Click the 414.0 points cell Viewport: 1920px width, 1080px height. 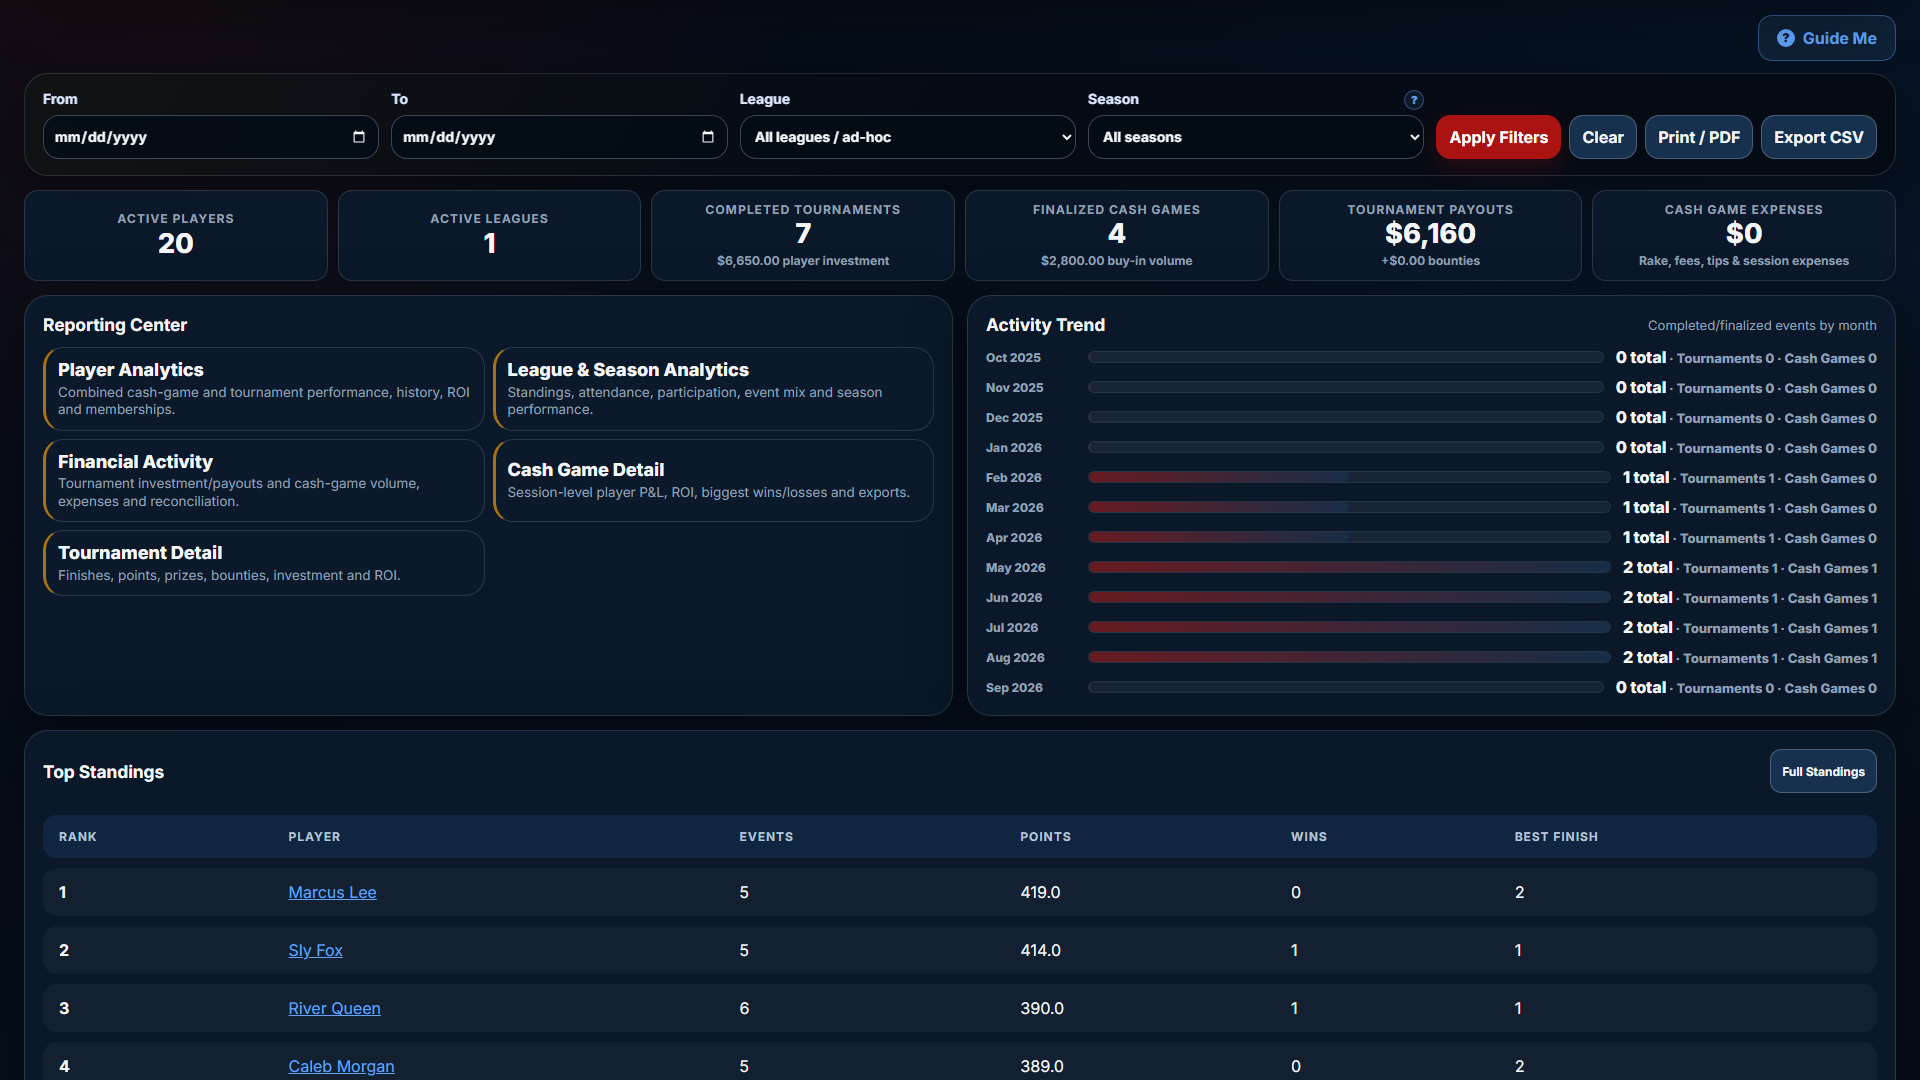pyautogui.click(x=1040, y=950)
